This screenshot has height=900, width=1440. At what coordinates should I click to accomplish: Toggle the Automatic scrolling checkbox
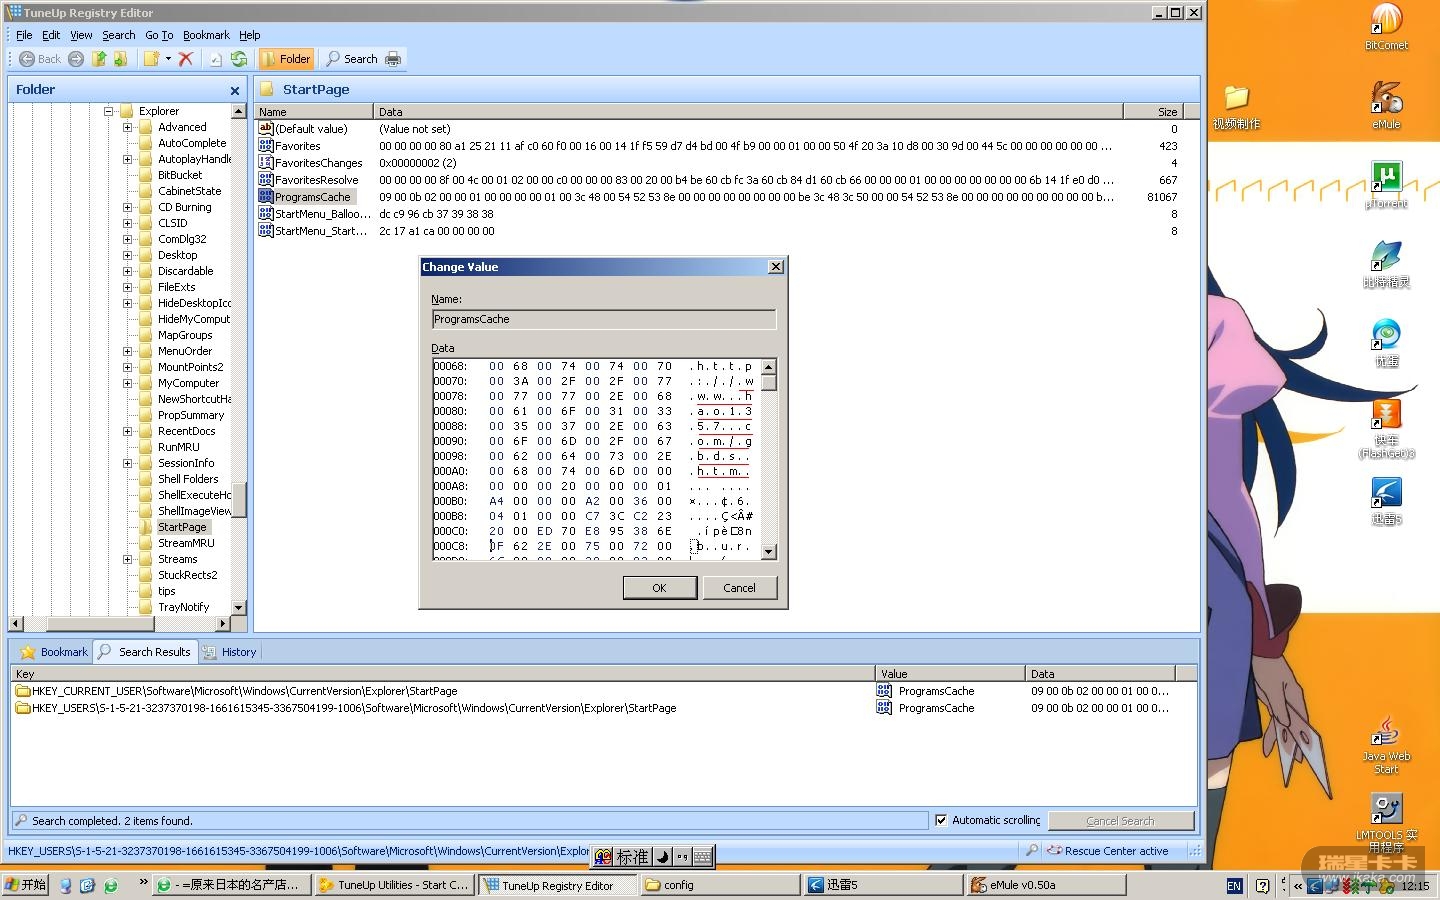tap(941, 820)
